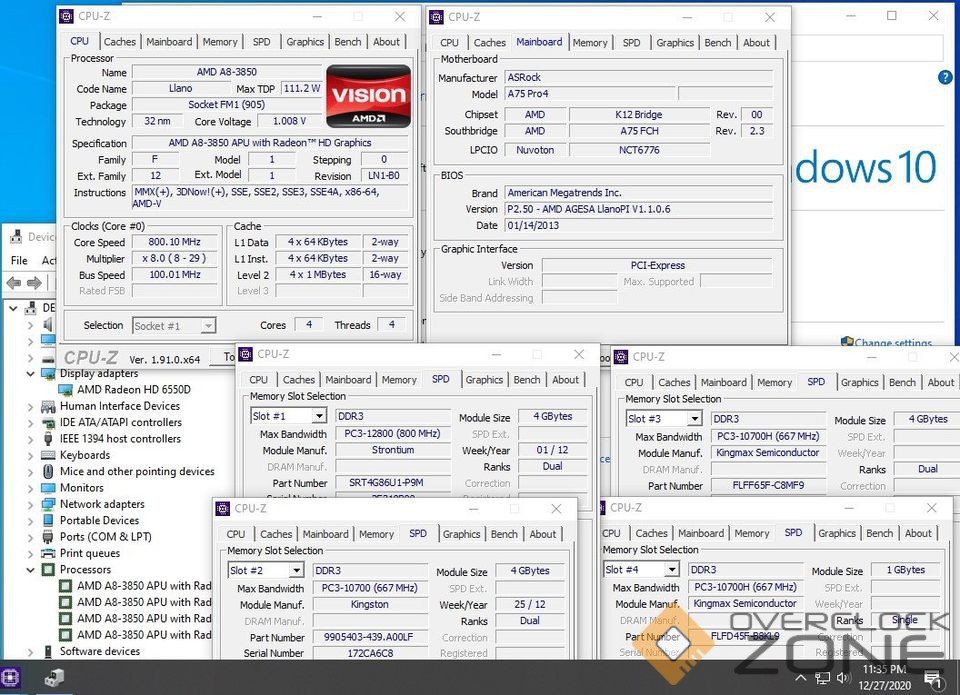The image size is (960, 695).
Task: Click the CPU-Z icon in the taskbar
Action: click(10, 677)
